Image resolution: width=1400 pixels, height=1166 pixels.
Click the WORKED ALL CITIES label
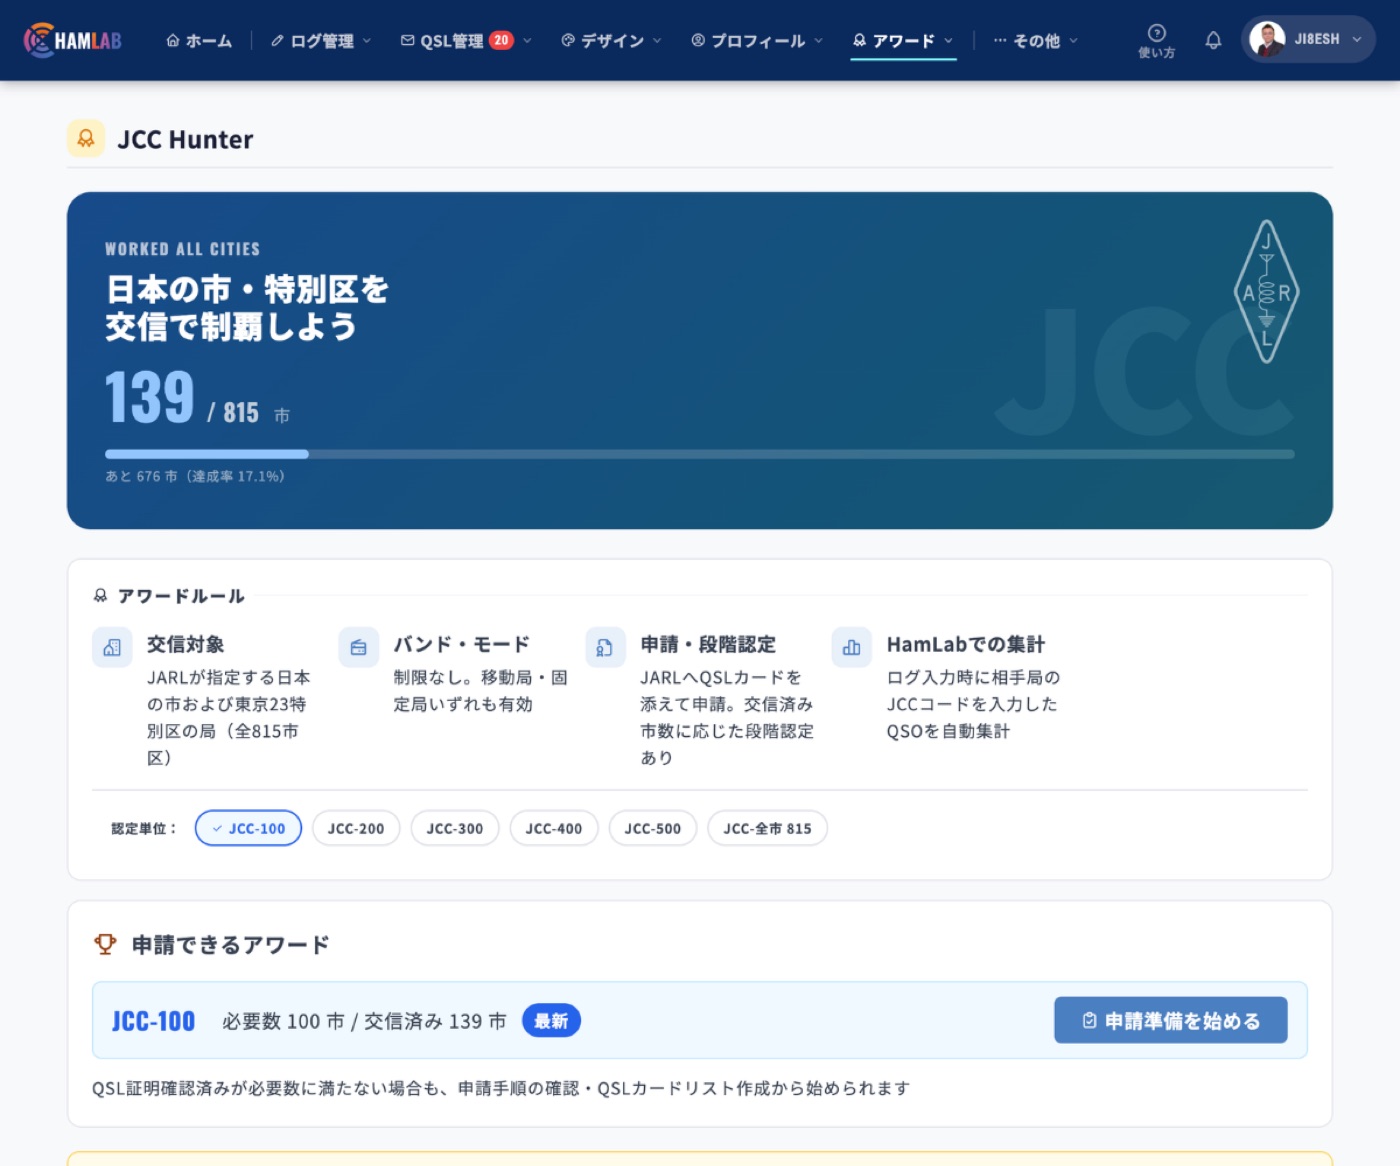(182, 249)
